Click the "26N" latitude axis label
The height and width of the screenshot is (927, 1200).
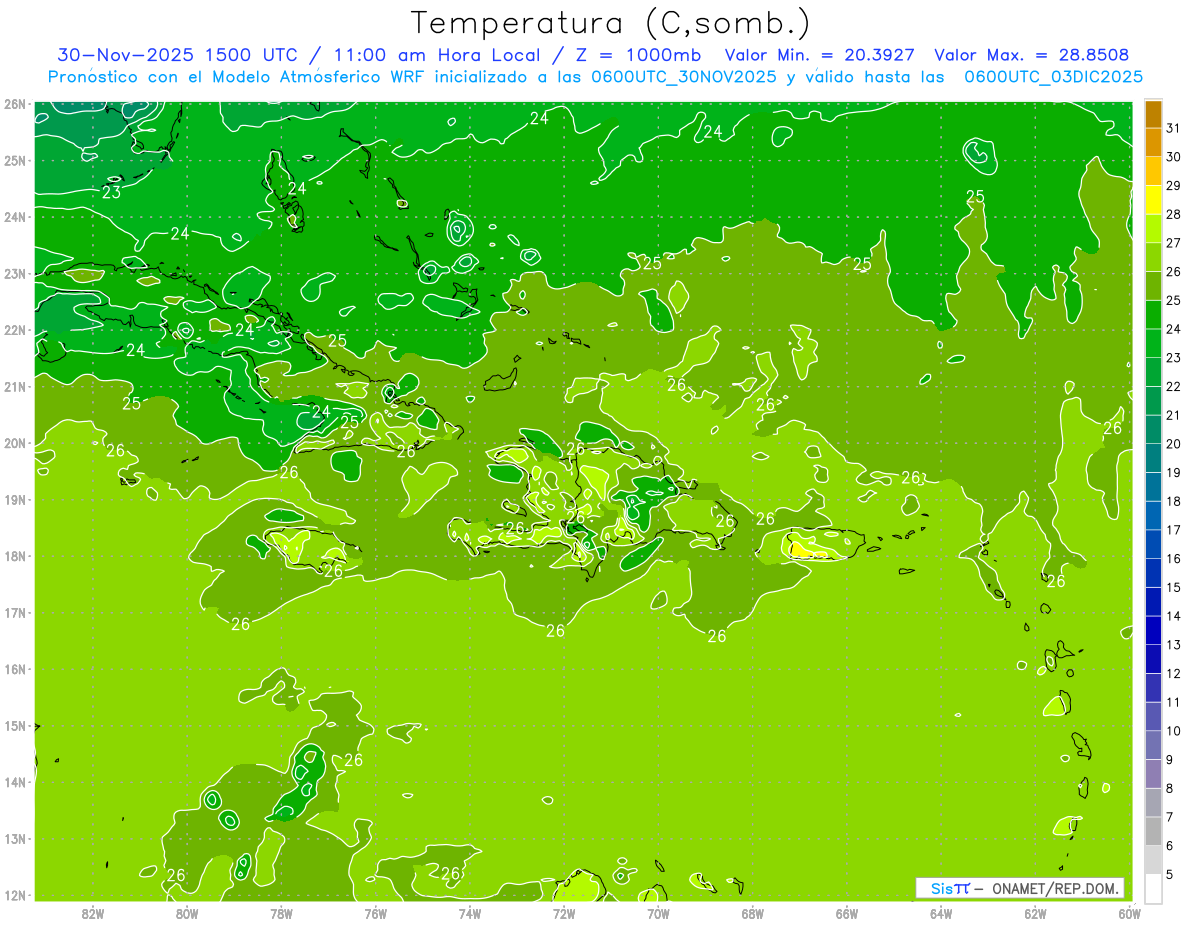14,104
